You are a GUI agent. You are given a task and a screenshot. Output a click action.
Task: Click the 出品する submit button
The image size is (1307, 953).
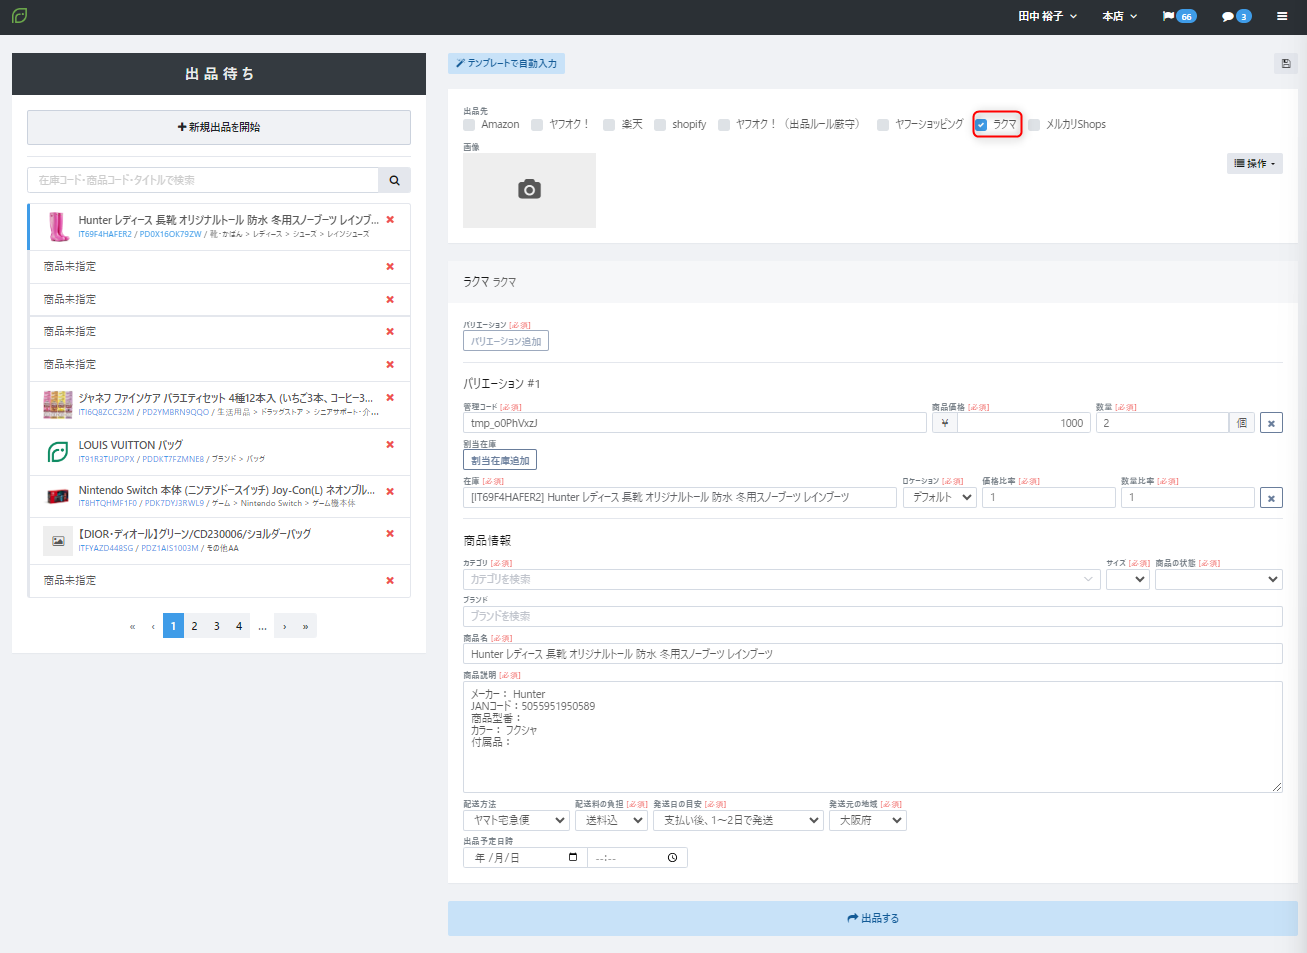[x=873, y=918]
